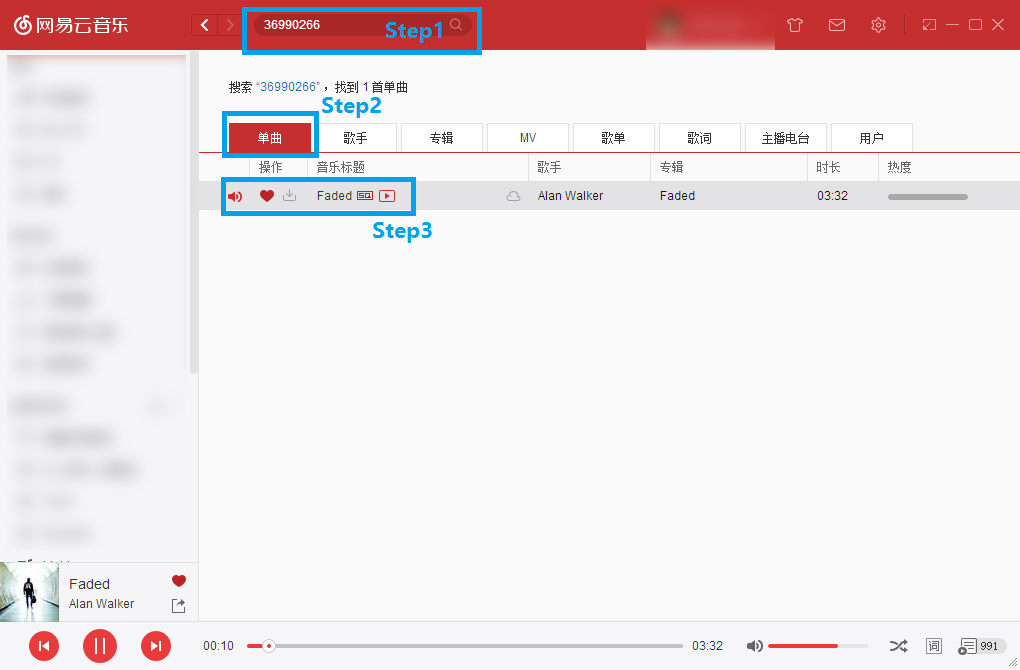Select the MV tab
Image resolution: width=1020 pixels, height=670 pixels.
[x=528, y=138]
